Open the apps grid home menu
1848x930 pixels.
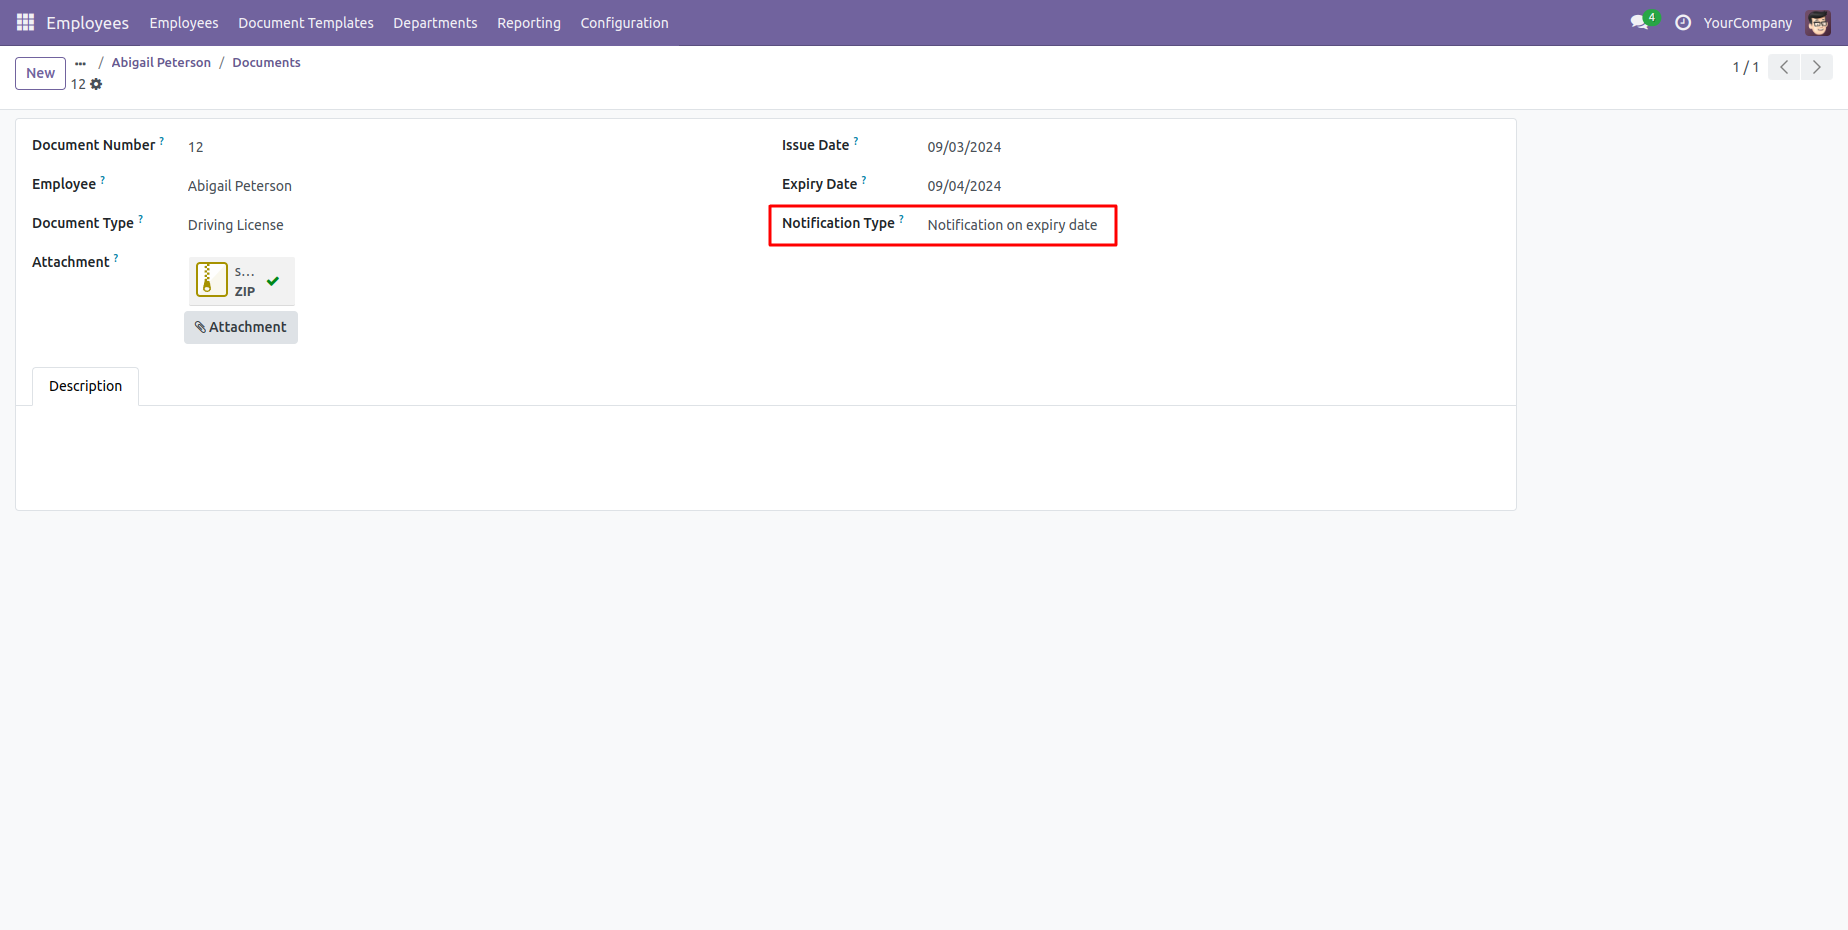pyautogui.click(x=25, y=22)
